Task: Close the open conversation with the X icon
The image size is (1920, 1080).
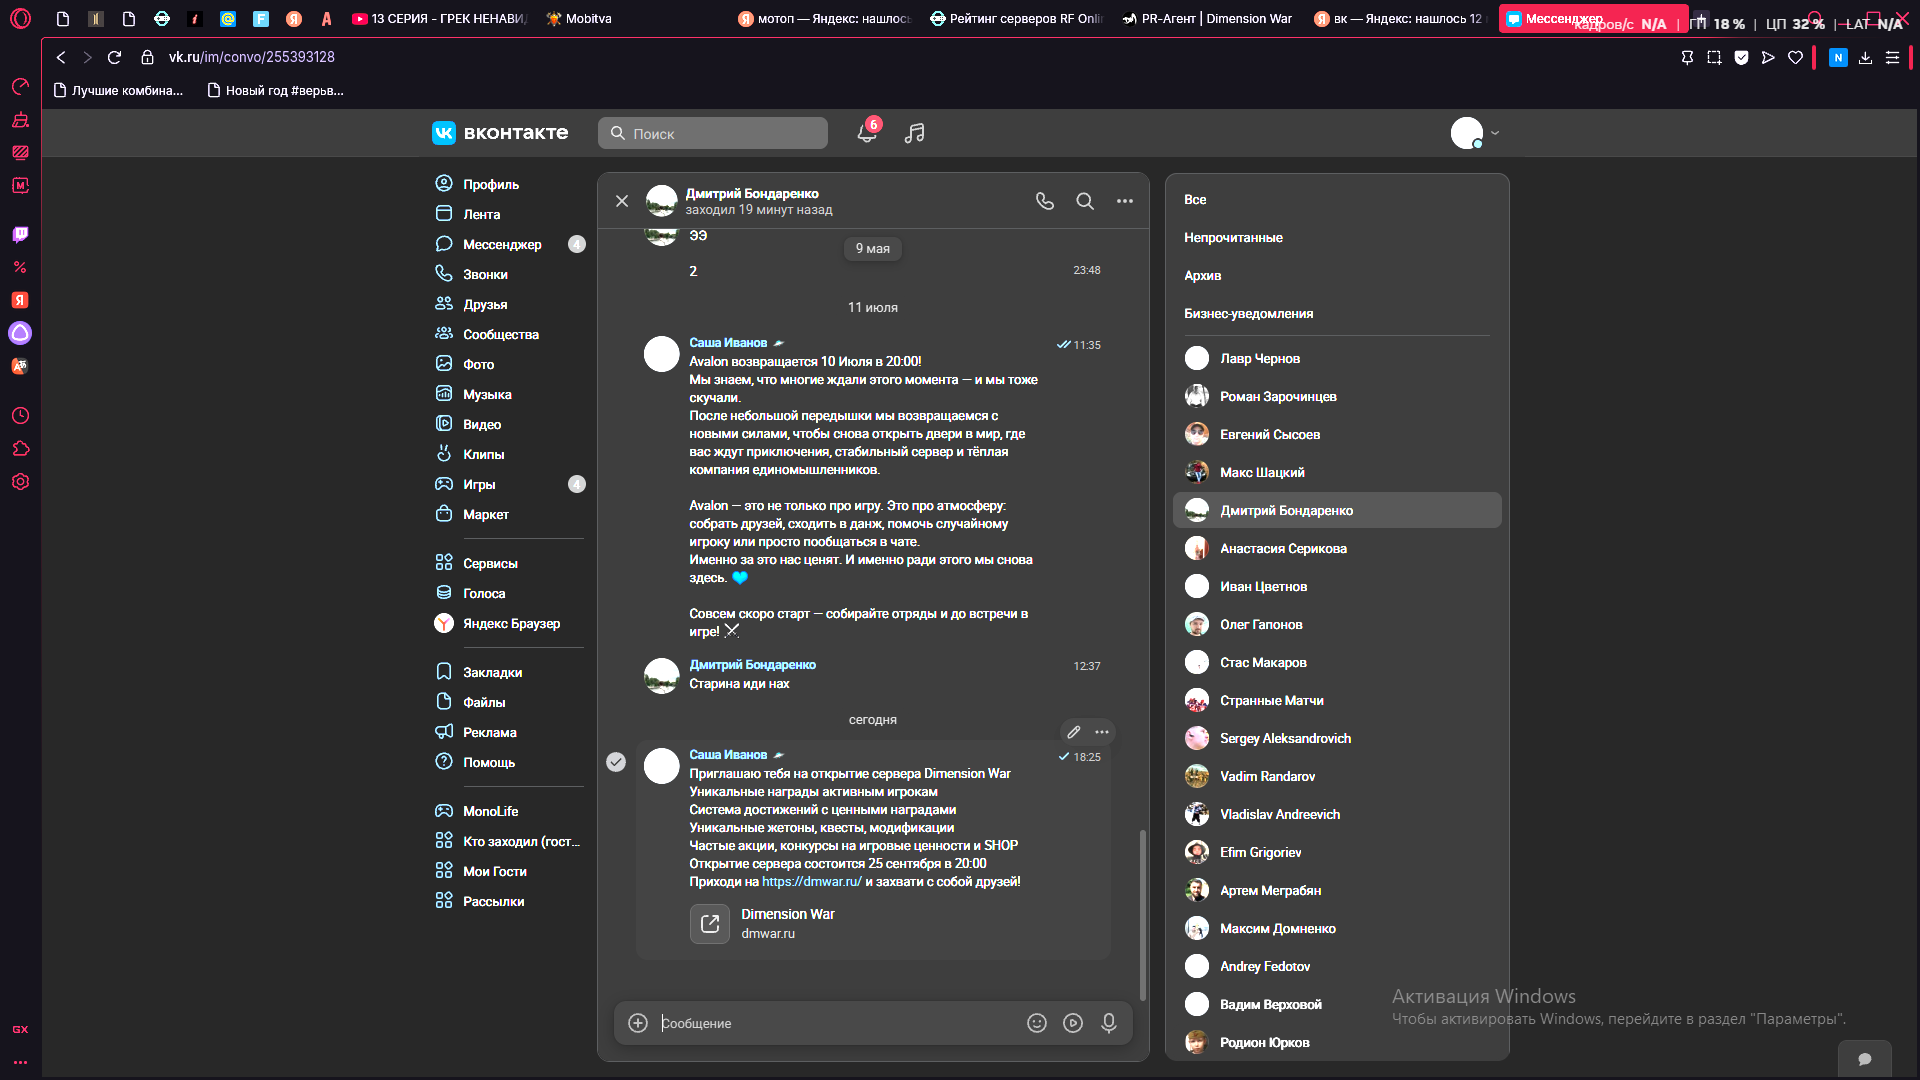Action: tap(622, 201)
